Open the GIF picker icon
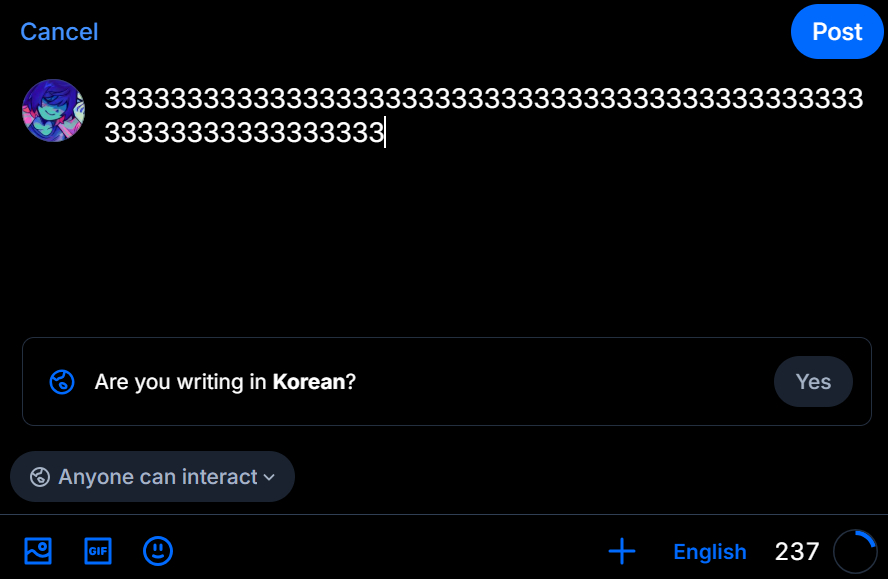The height and width of the screenshot is (579, 888). (98, 551)
